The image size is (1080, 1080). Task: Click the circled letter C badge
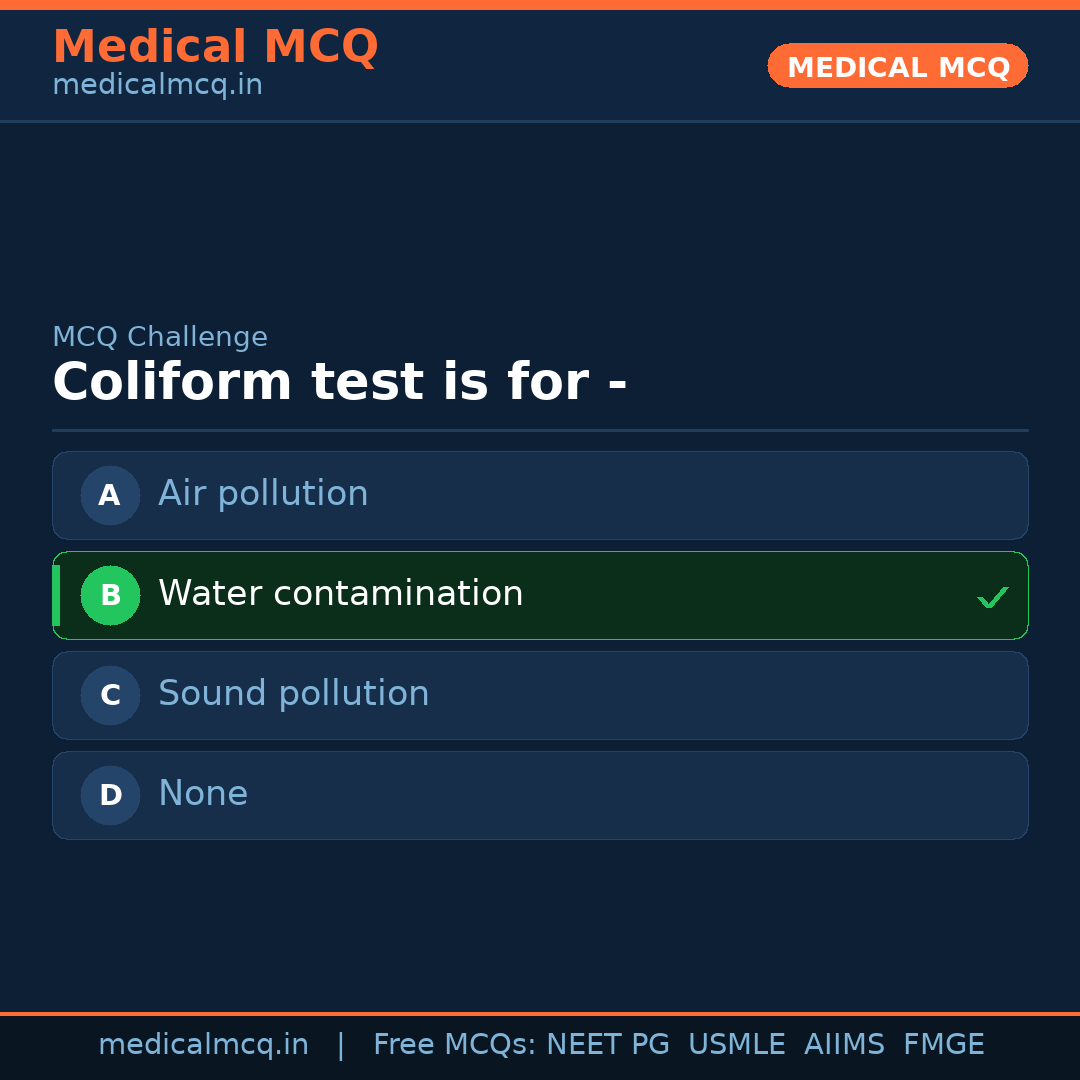click(x=110, y=695)
